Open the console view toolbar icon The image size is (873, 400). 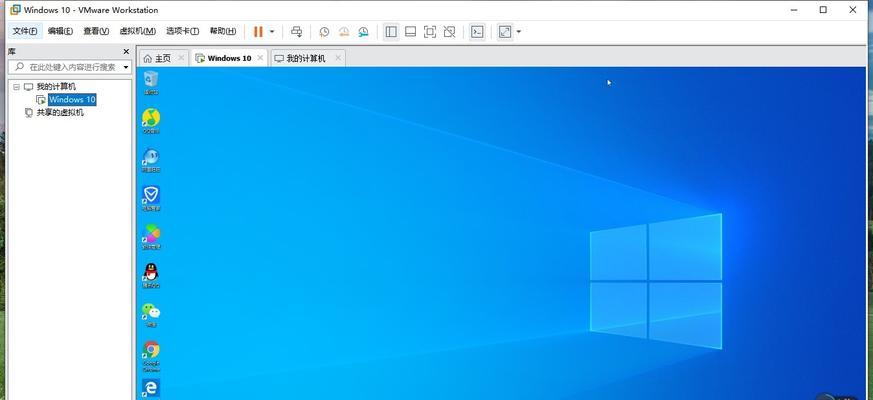pyautogui.click(x=477, y=32)
